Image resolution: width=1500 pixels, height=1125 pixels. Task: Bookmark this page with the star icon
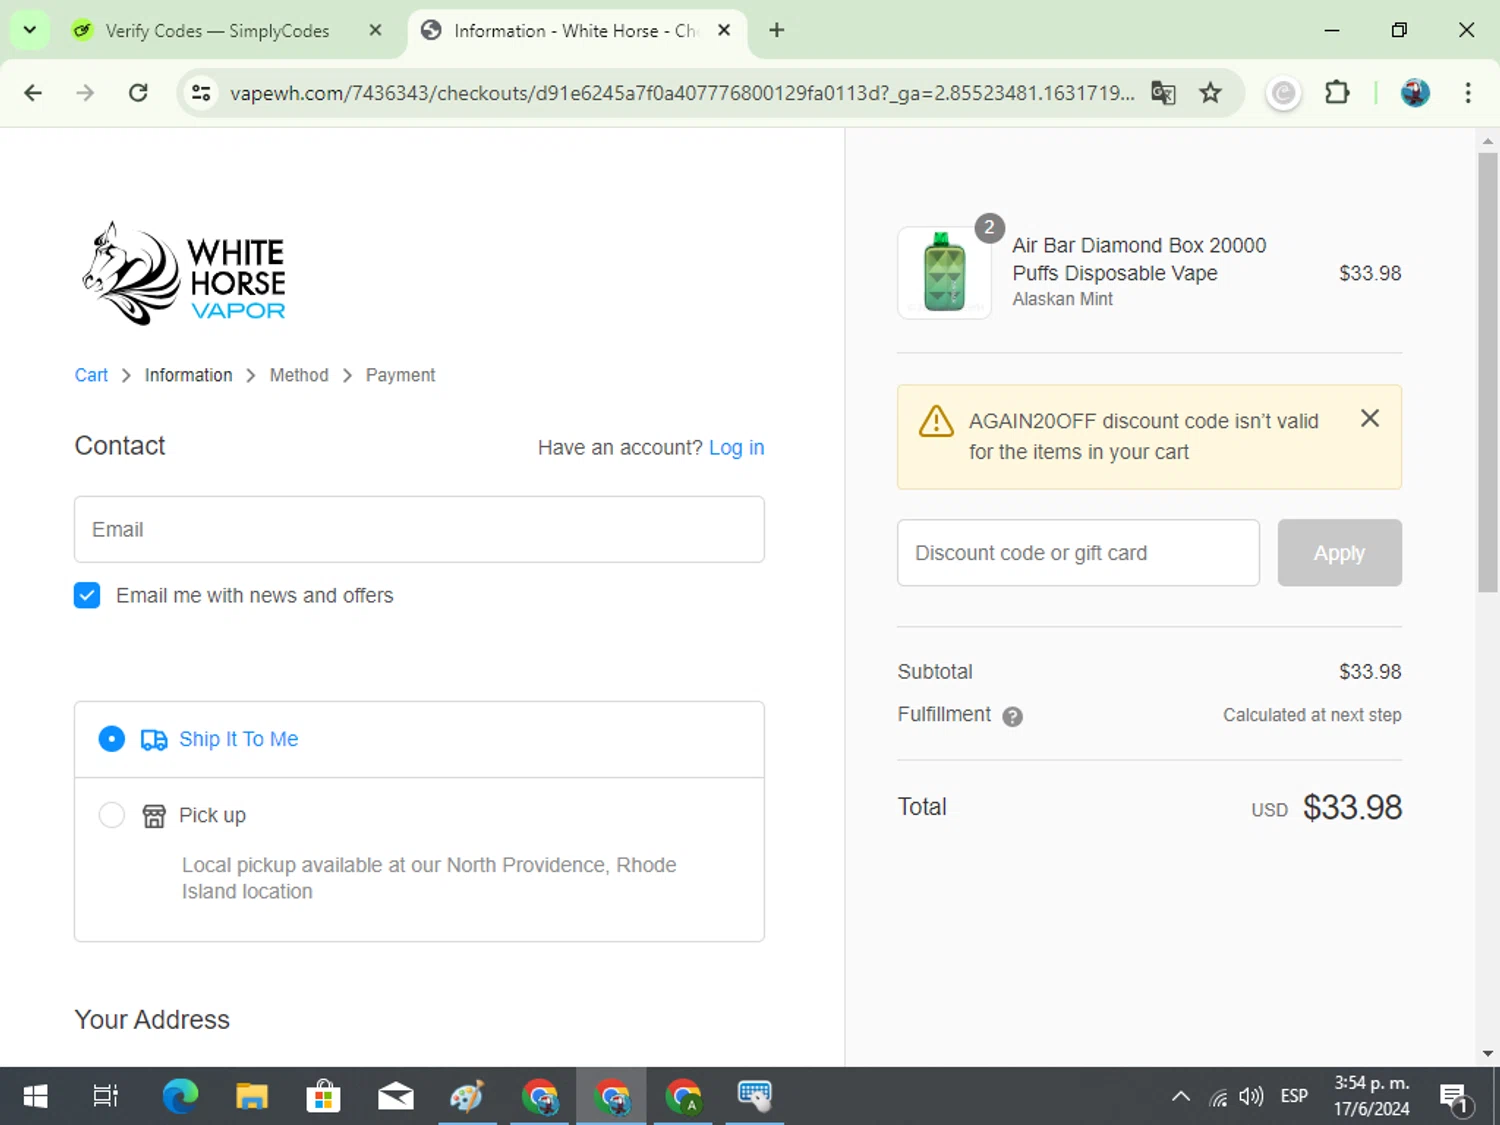pos(1210,93)
